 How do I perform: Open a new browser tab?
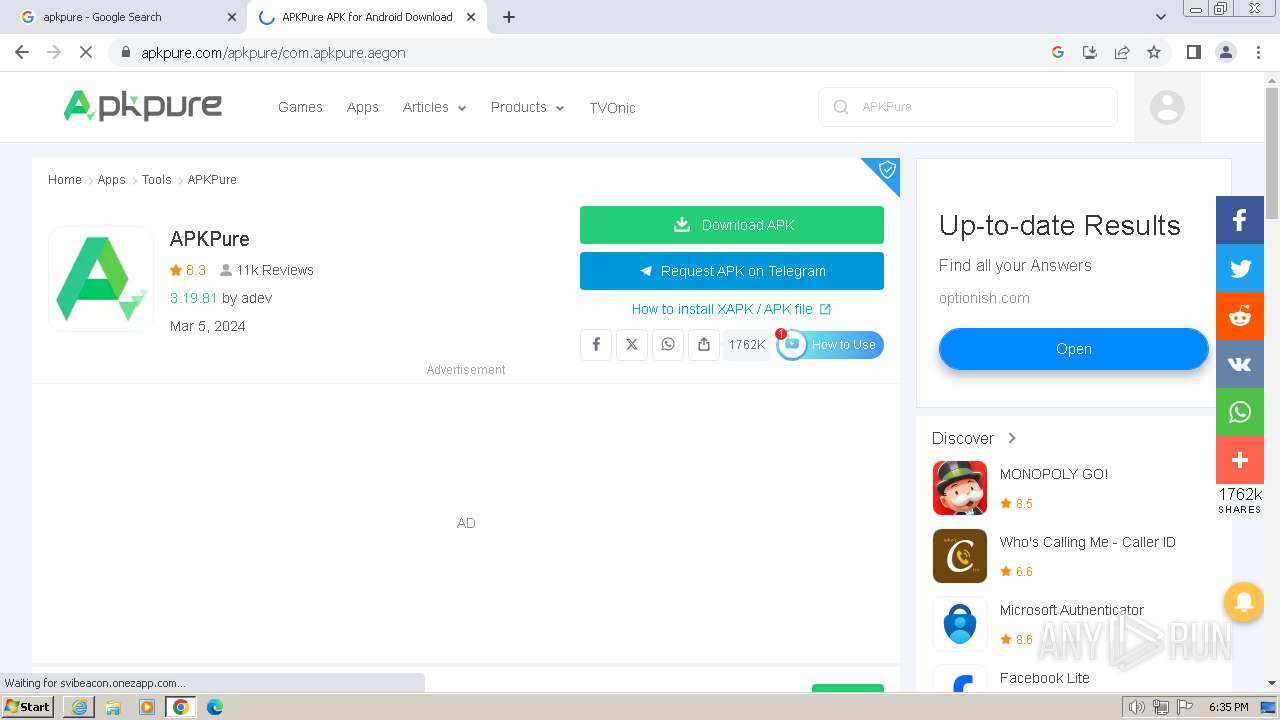point(509,17)
